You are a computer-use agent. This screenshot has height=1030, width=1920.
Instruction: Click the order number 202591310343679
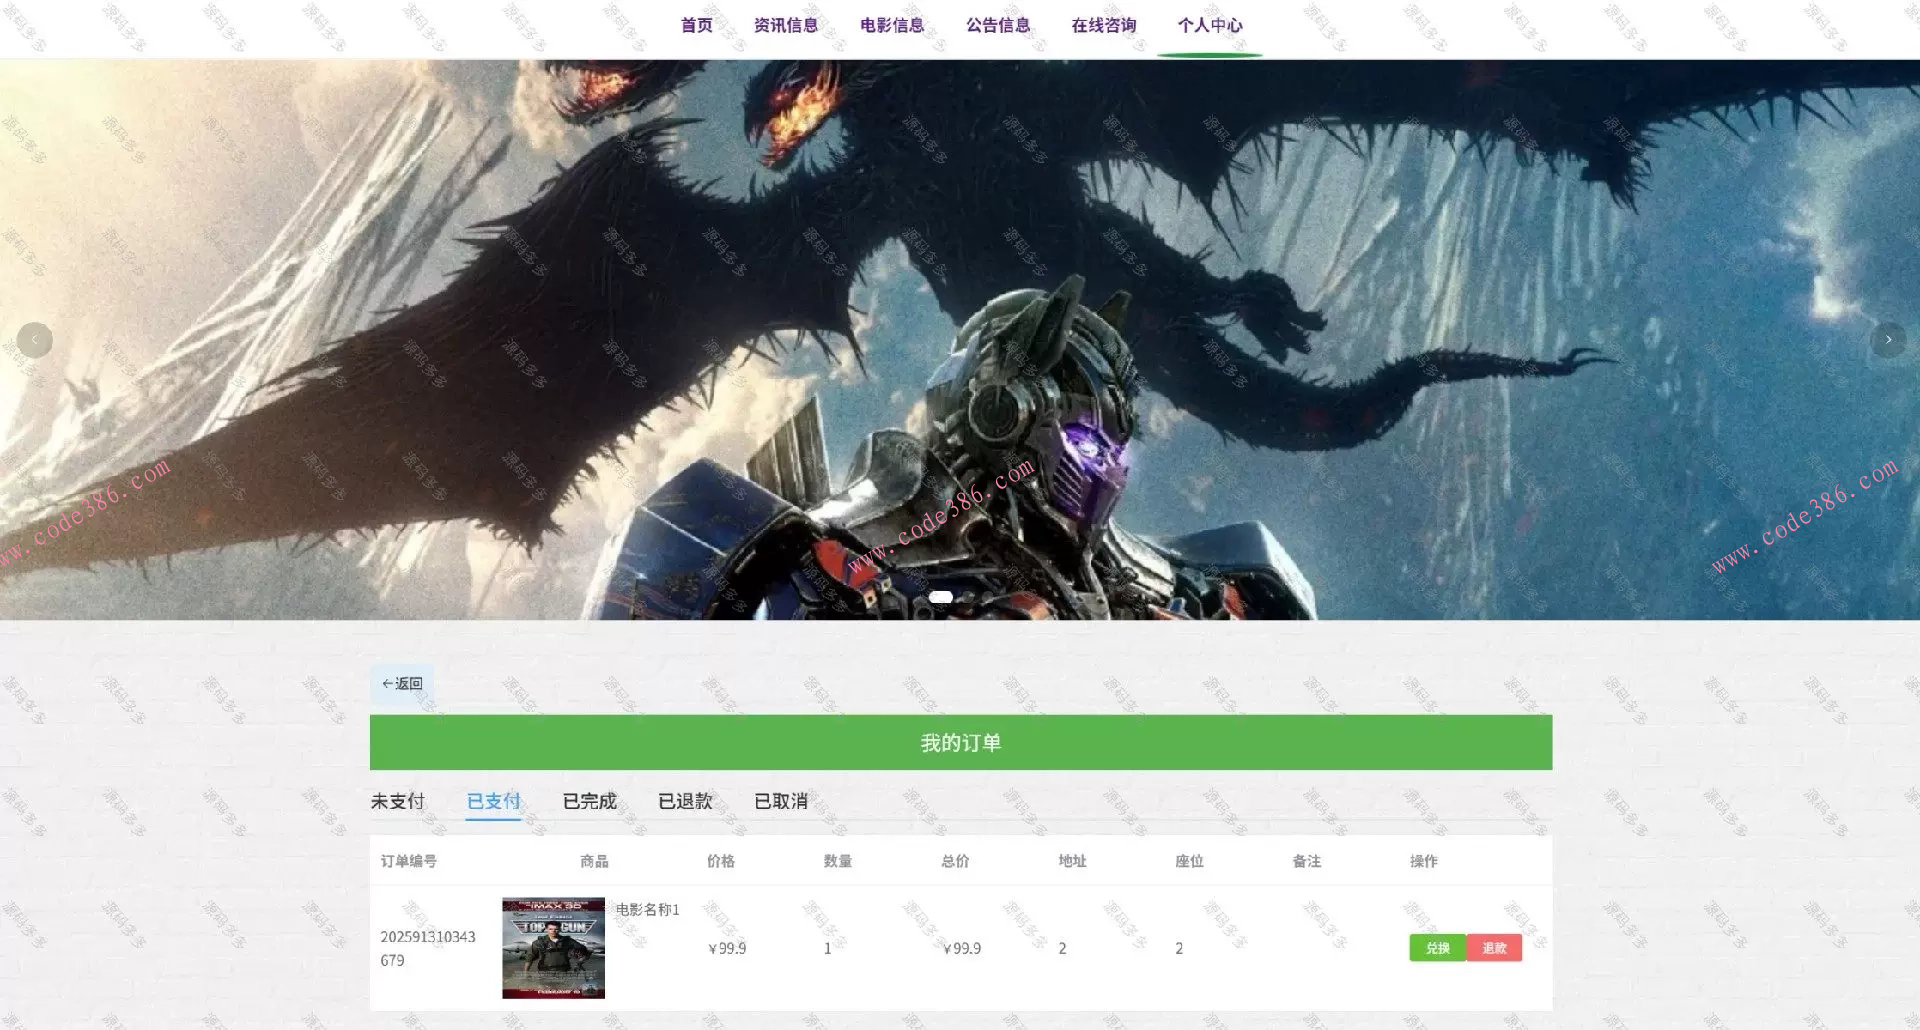point(427,947)
